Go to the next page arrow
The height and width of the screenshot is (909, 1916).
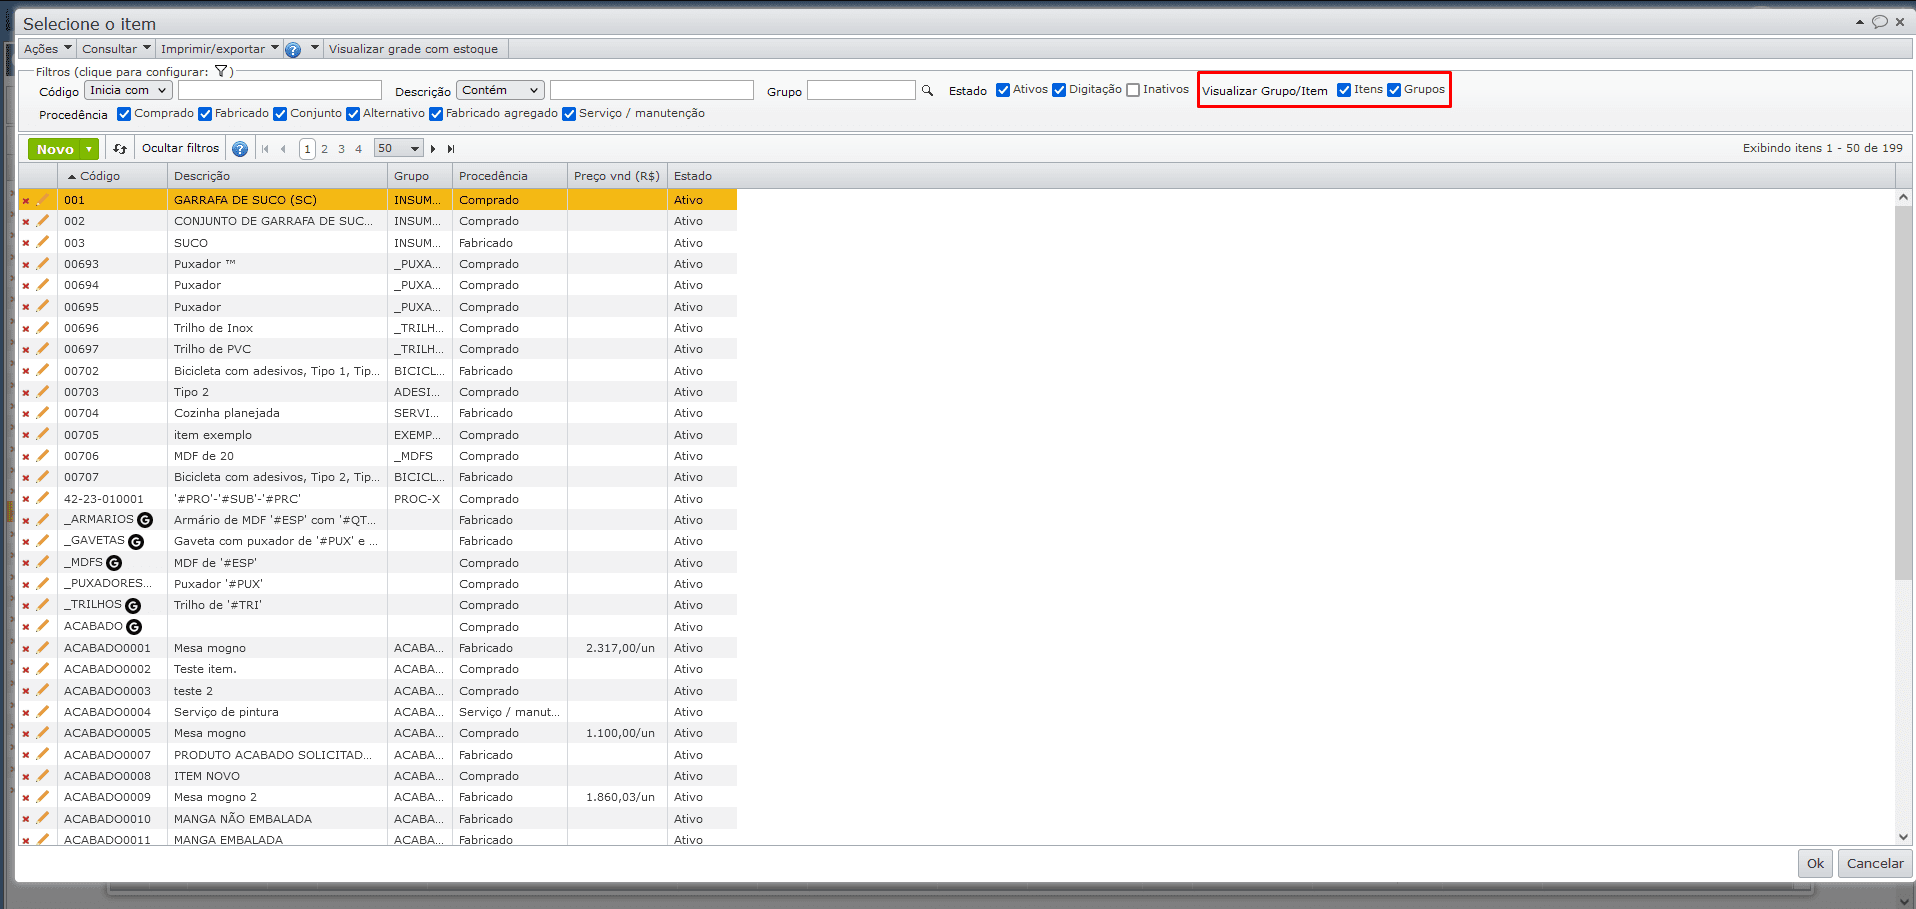tap(433, 149)
